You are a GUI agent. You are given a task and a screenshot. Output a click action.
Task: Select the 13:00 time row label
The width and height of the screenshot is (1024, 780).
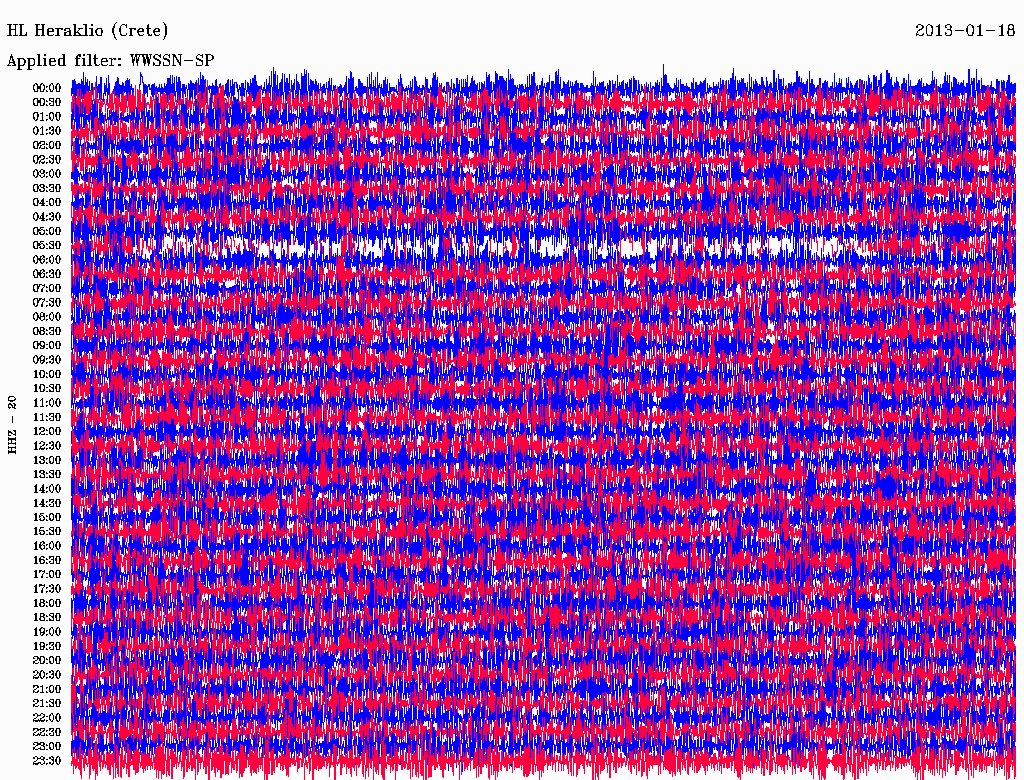point(47,460)
